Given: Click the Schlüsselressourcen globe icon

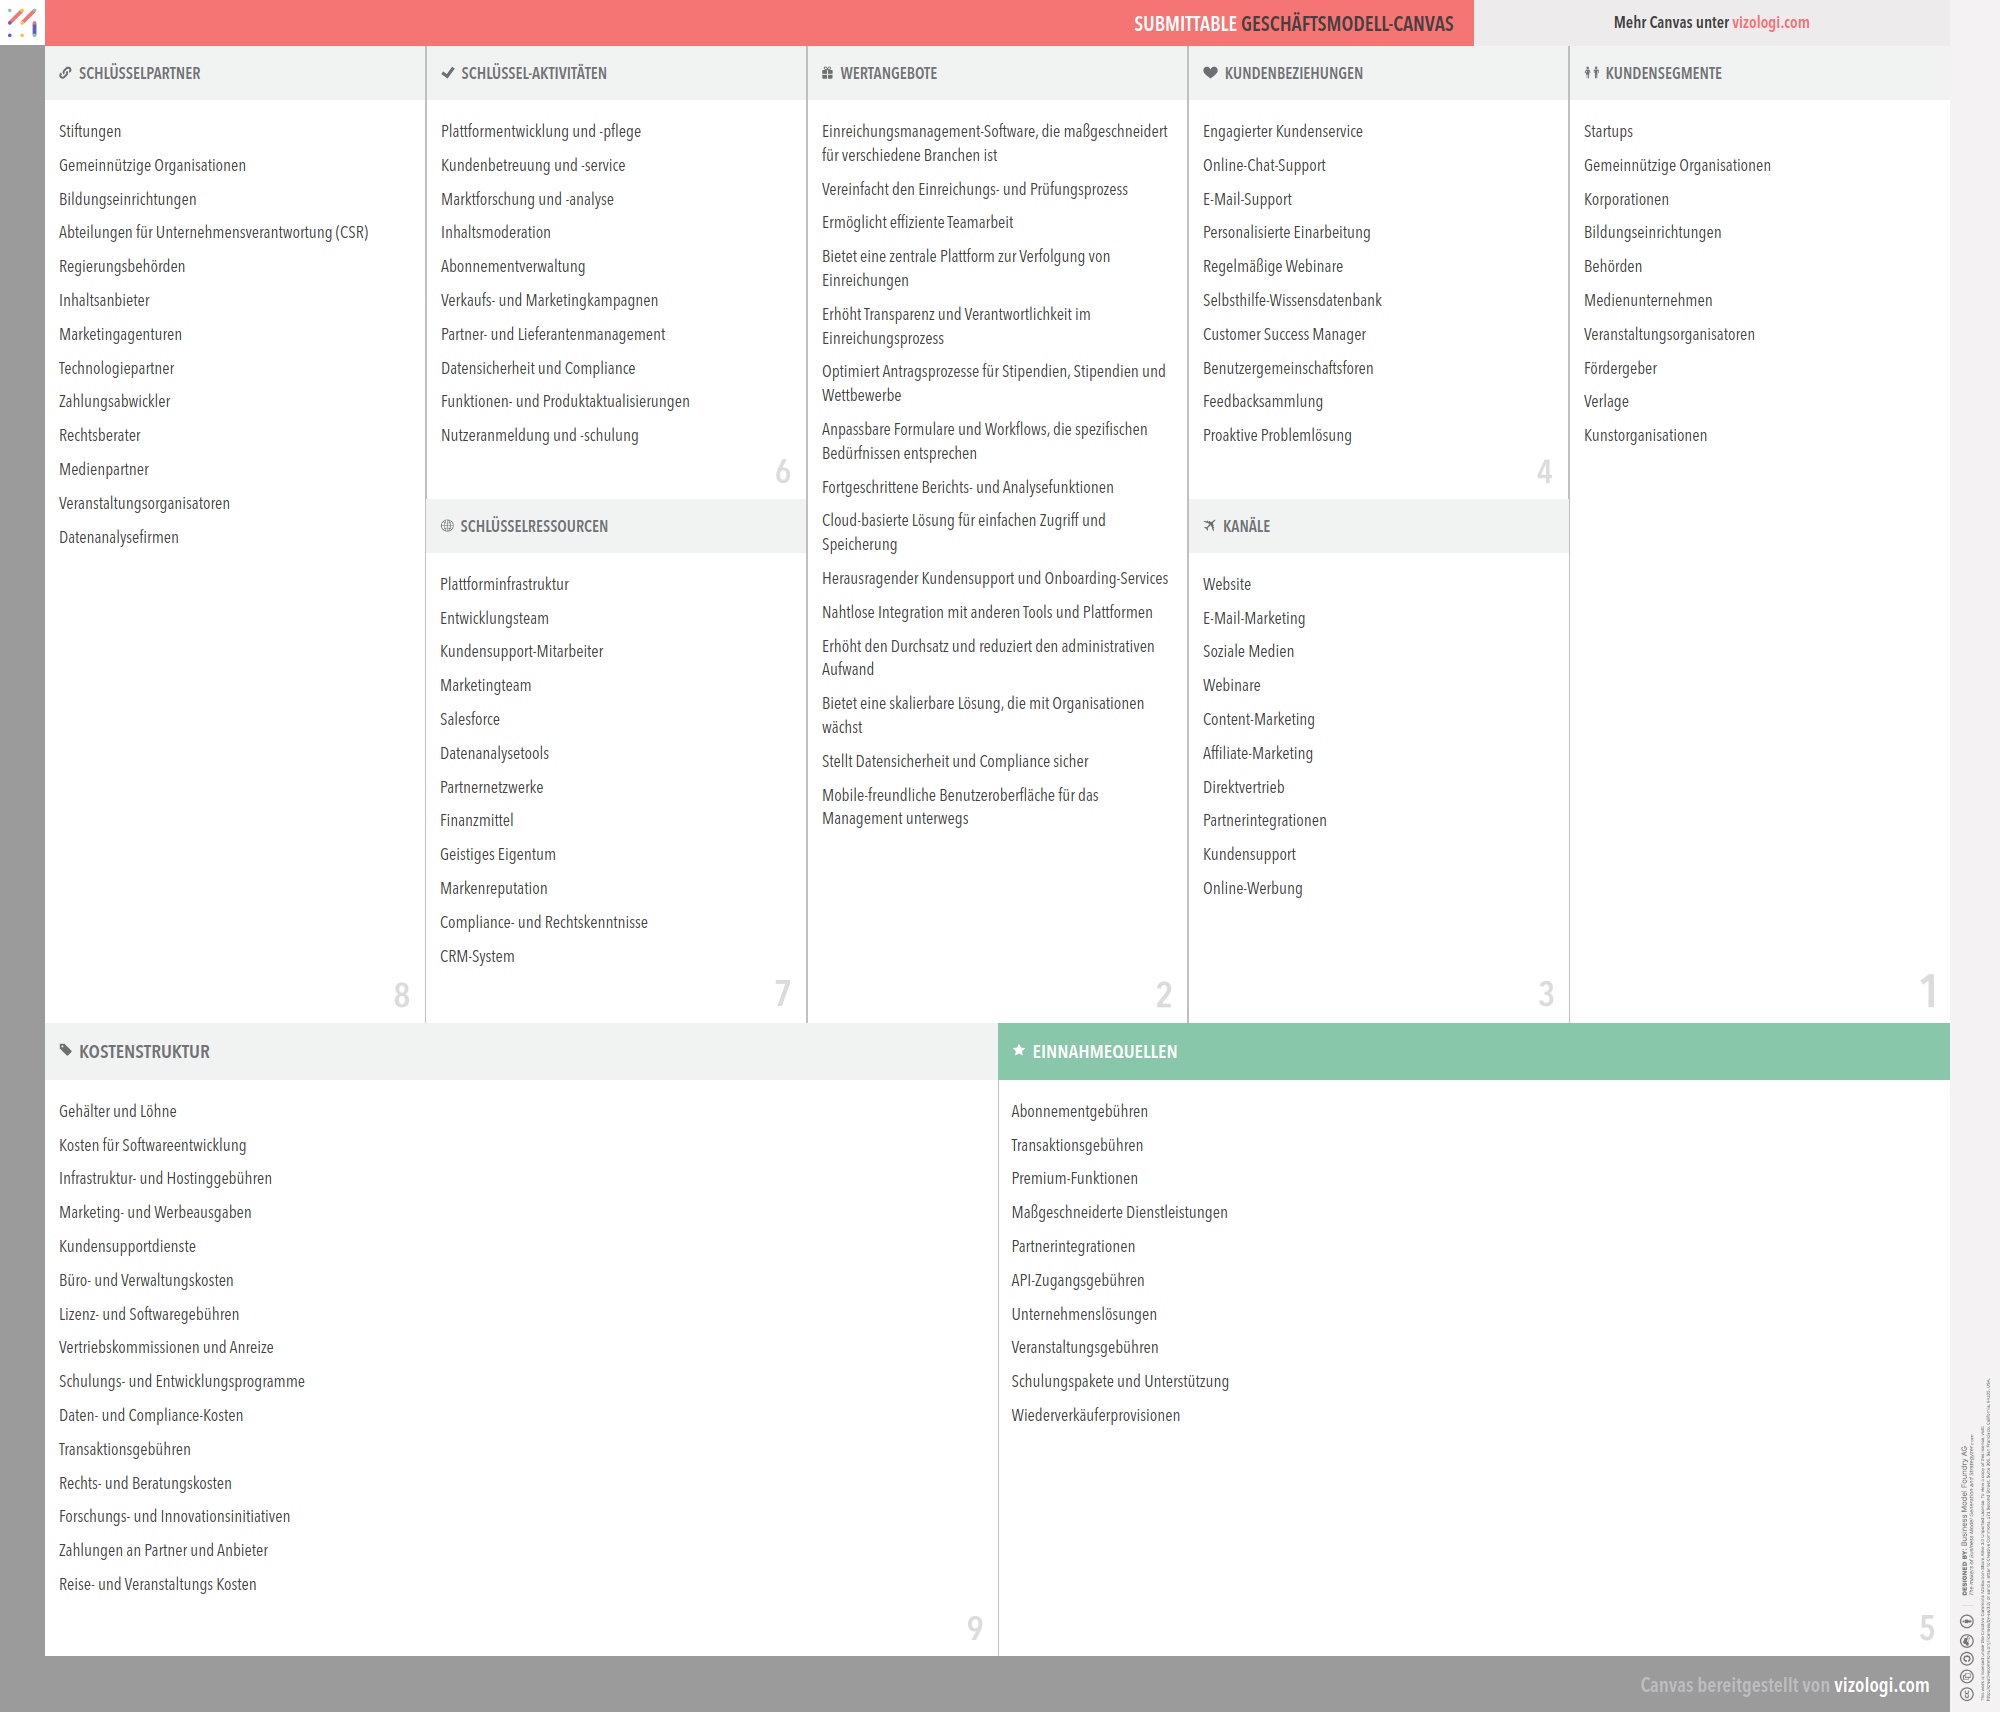Looking at the screenshot, I should [x=447, y=526].
